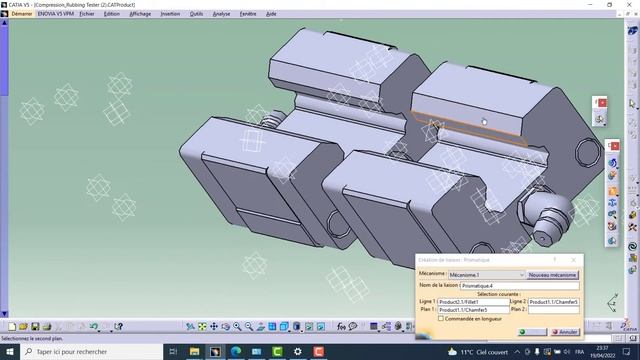Open the Formula f(x) tool
This screenshot has height=360, width=640.
341,327
